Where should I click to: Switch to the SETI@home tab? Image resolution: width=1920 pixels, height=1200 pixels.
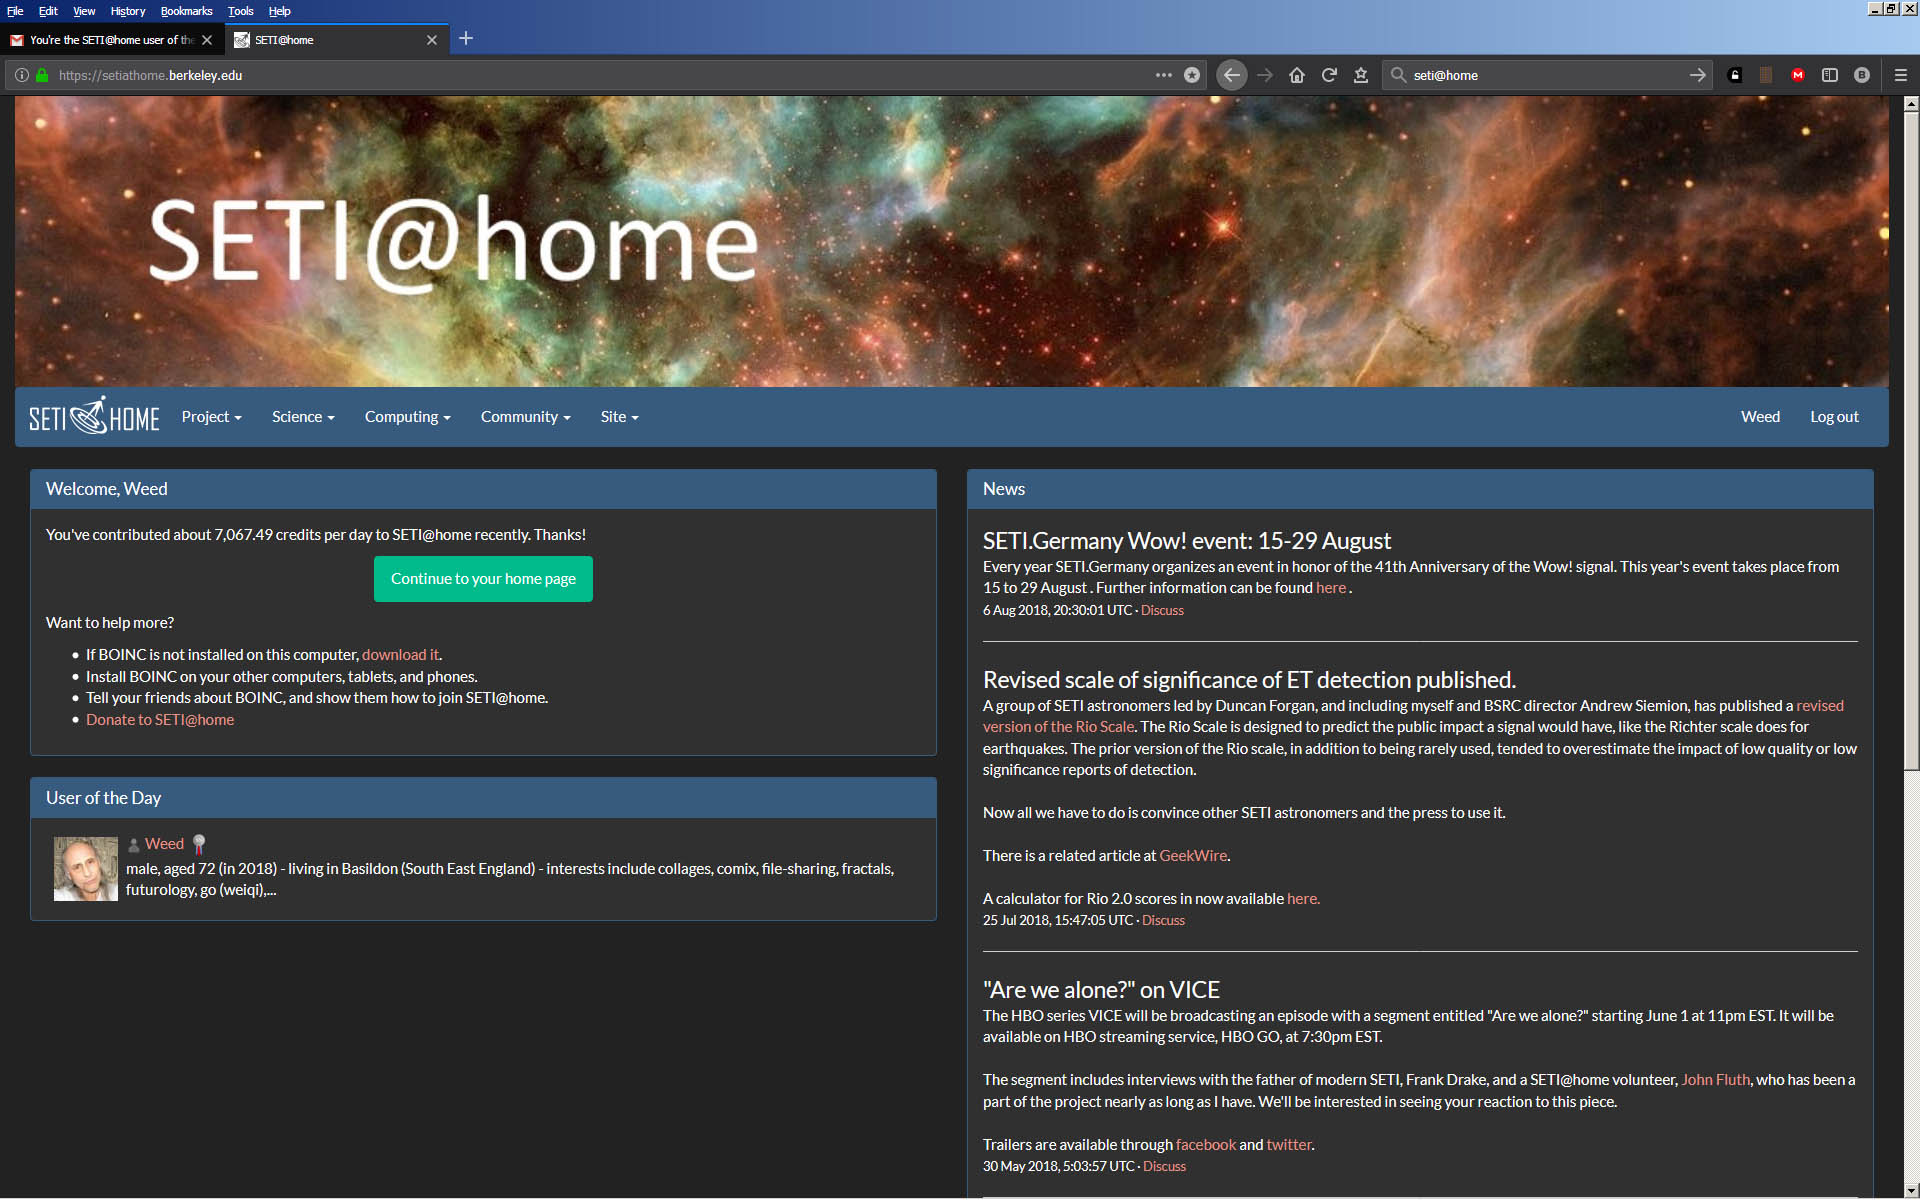(x=336, y=40)
